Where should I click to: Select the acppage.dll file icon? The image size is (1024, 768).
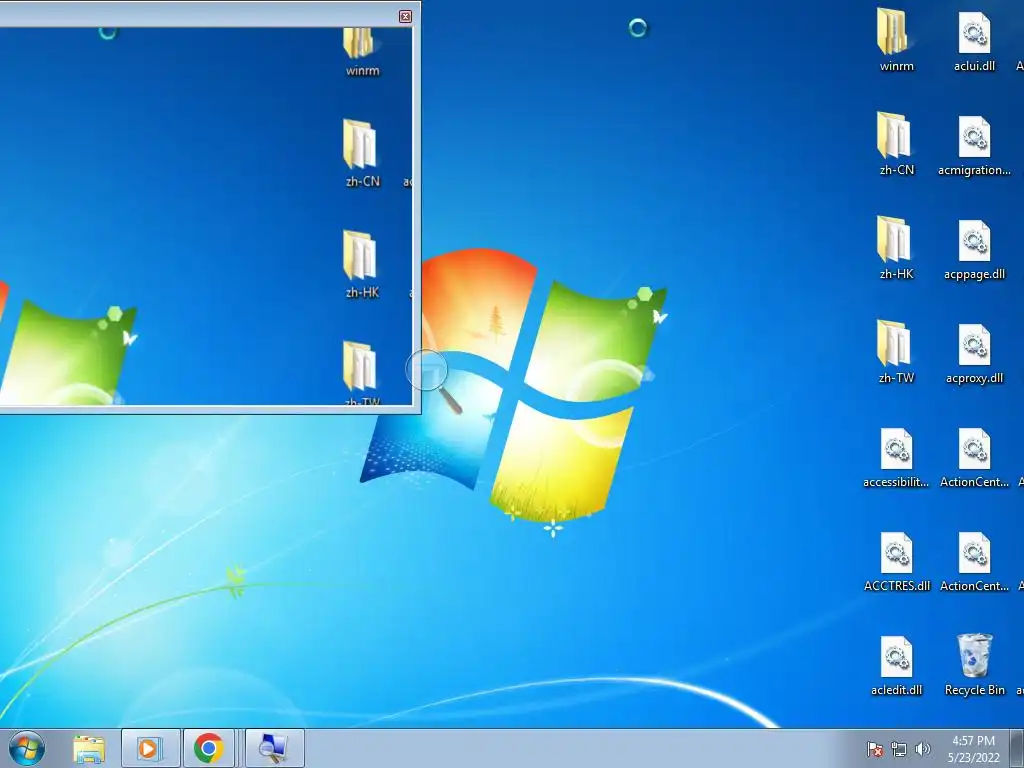[974, 249]
